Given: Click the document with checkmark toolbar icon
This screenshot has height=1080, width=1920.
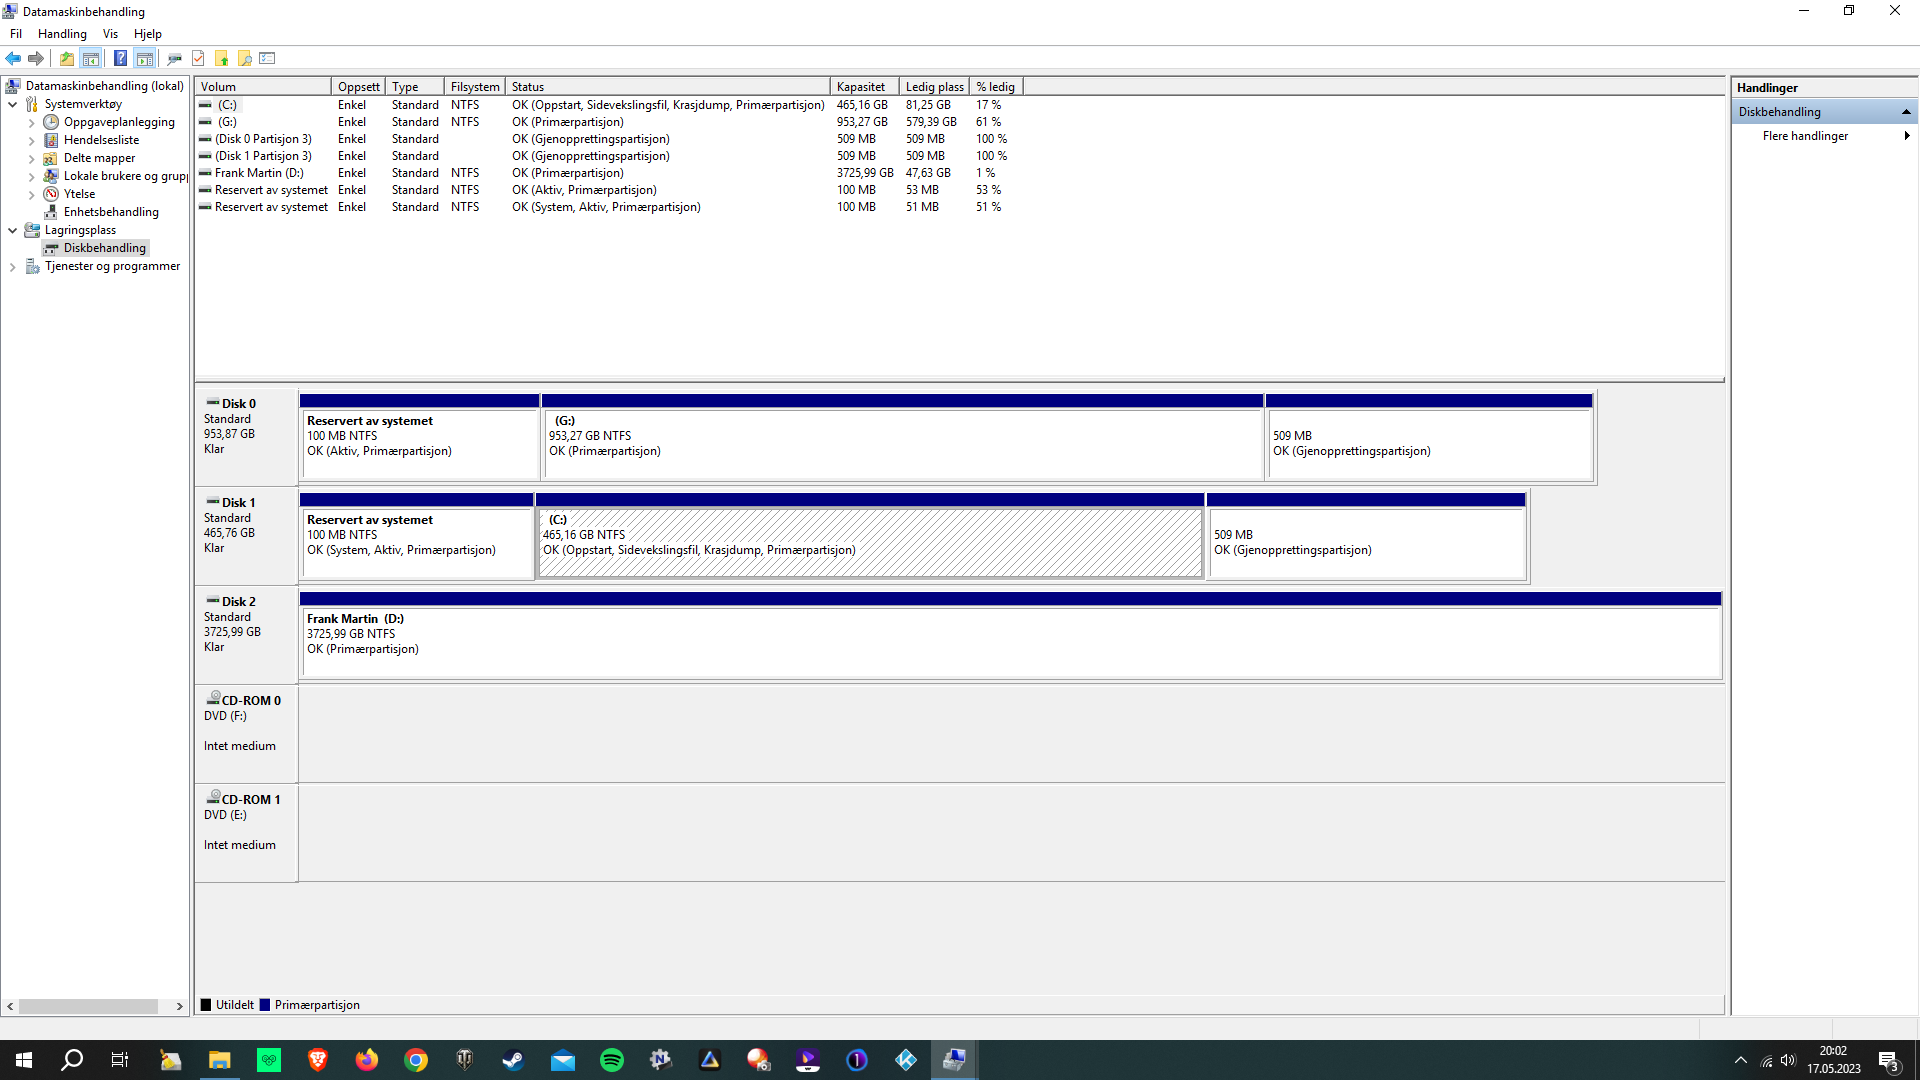Looking at the screenshot, I should pos(198,58).
